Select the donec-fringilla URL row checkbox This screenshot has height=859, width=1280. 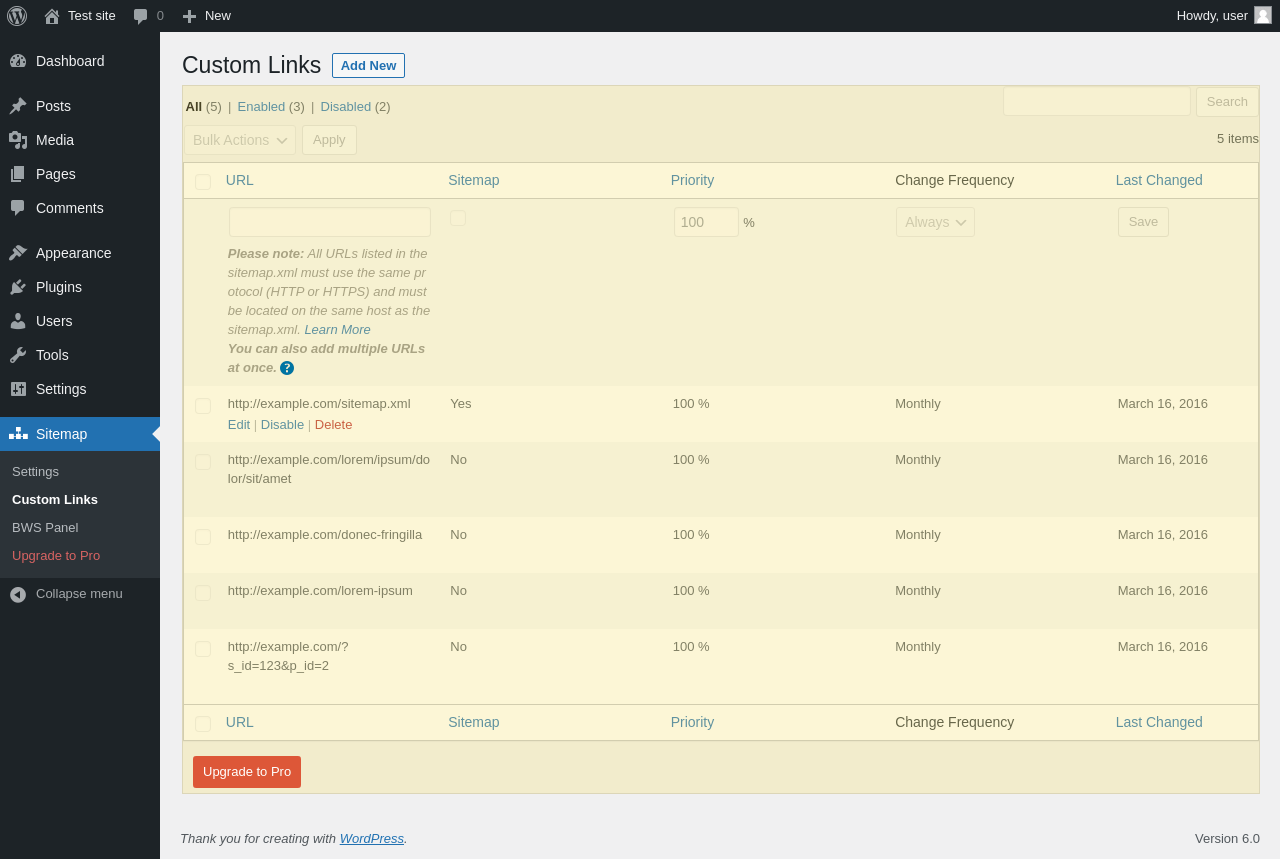click(203, 537)
